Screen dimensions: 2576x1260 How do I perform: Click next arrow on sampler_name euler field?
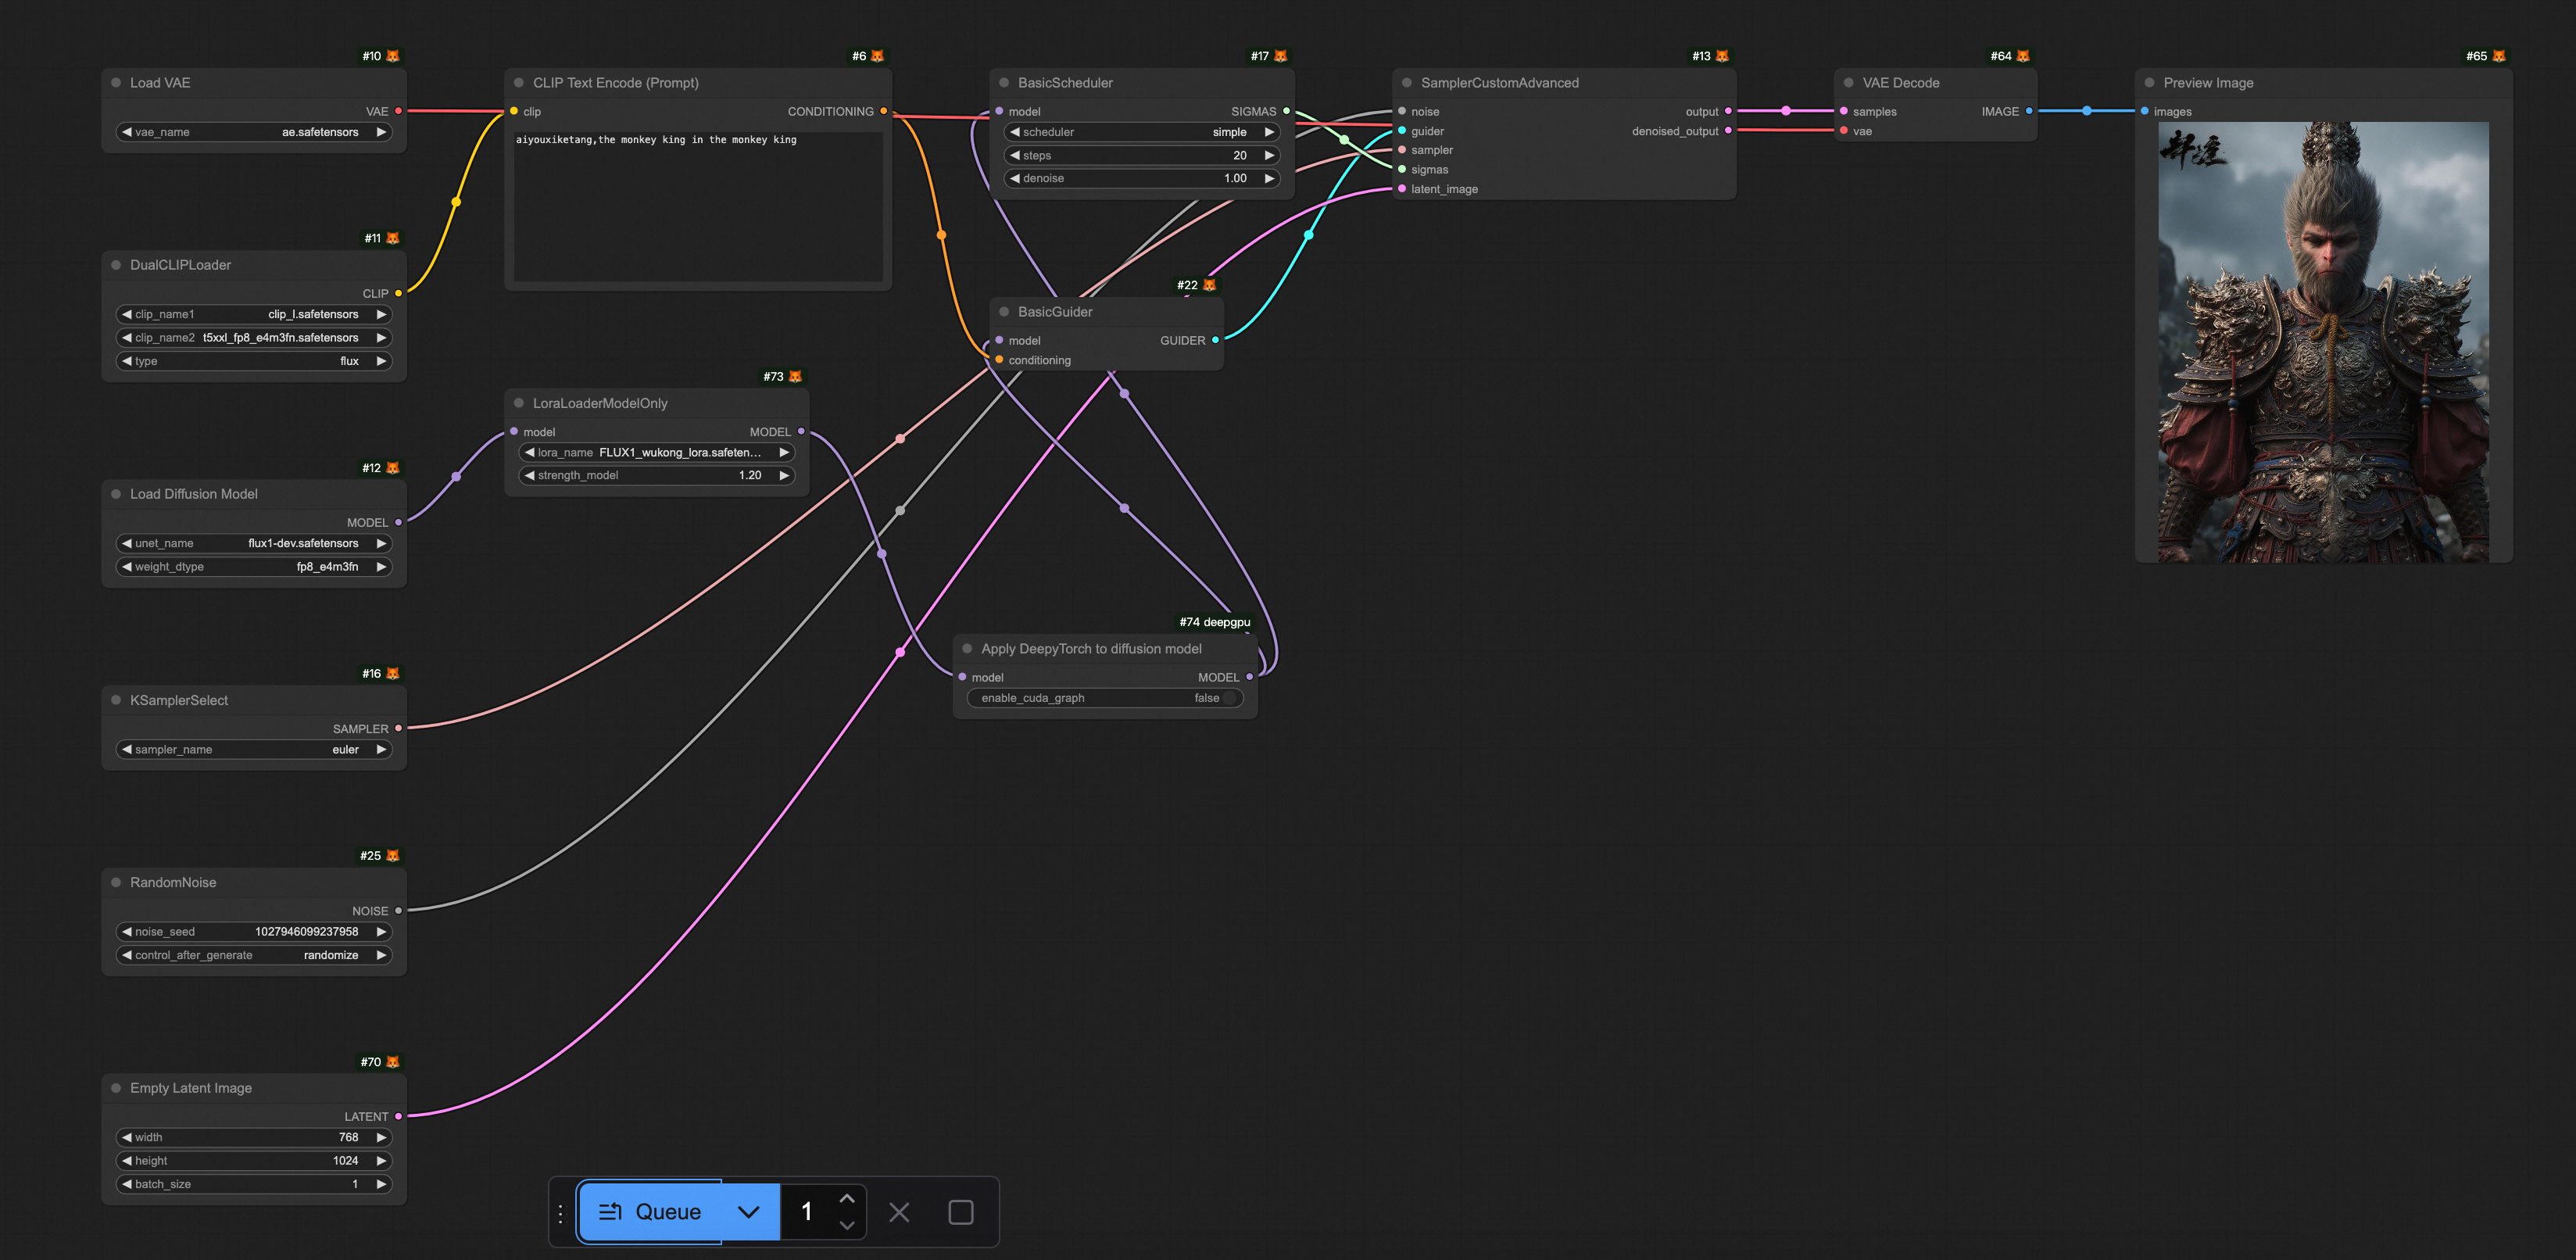point(381,749)
